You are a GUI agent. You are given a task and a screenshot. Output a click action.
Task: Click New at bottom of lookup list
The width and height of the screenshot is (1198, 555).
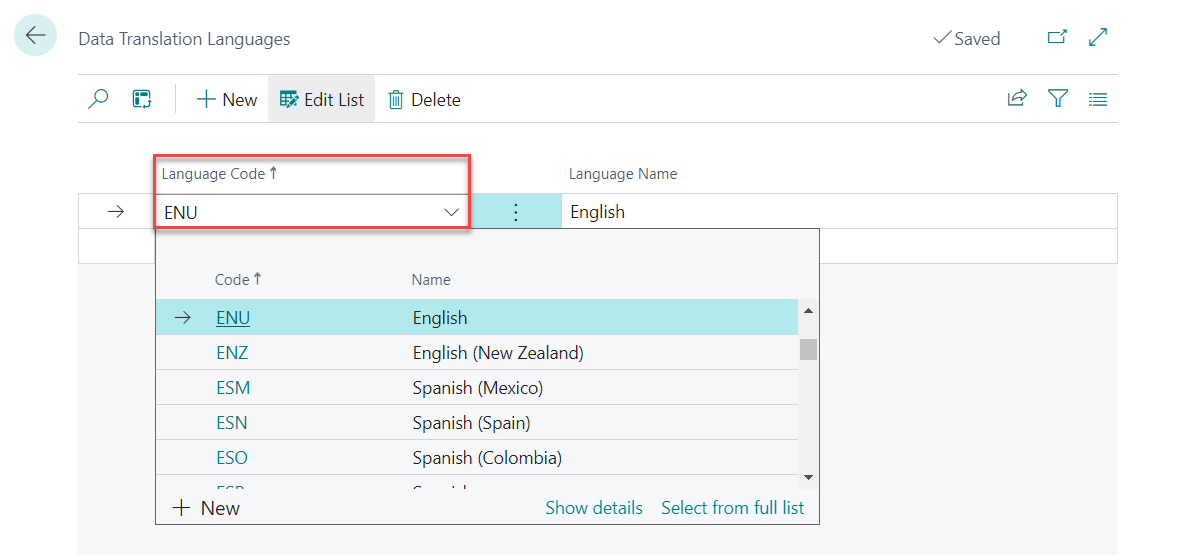point(207,508)
